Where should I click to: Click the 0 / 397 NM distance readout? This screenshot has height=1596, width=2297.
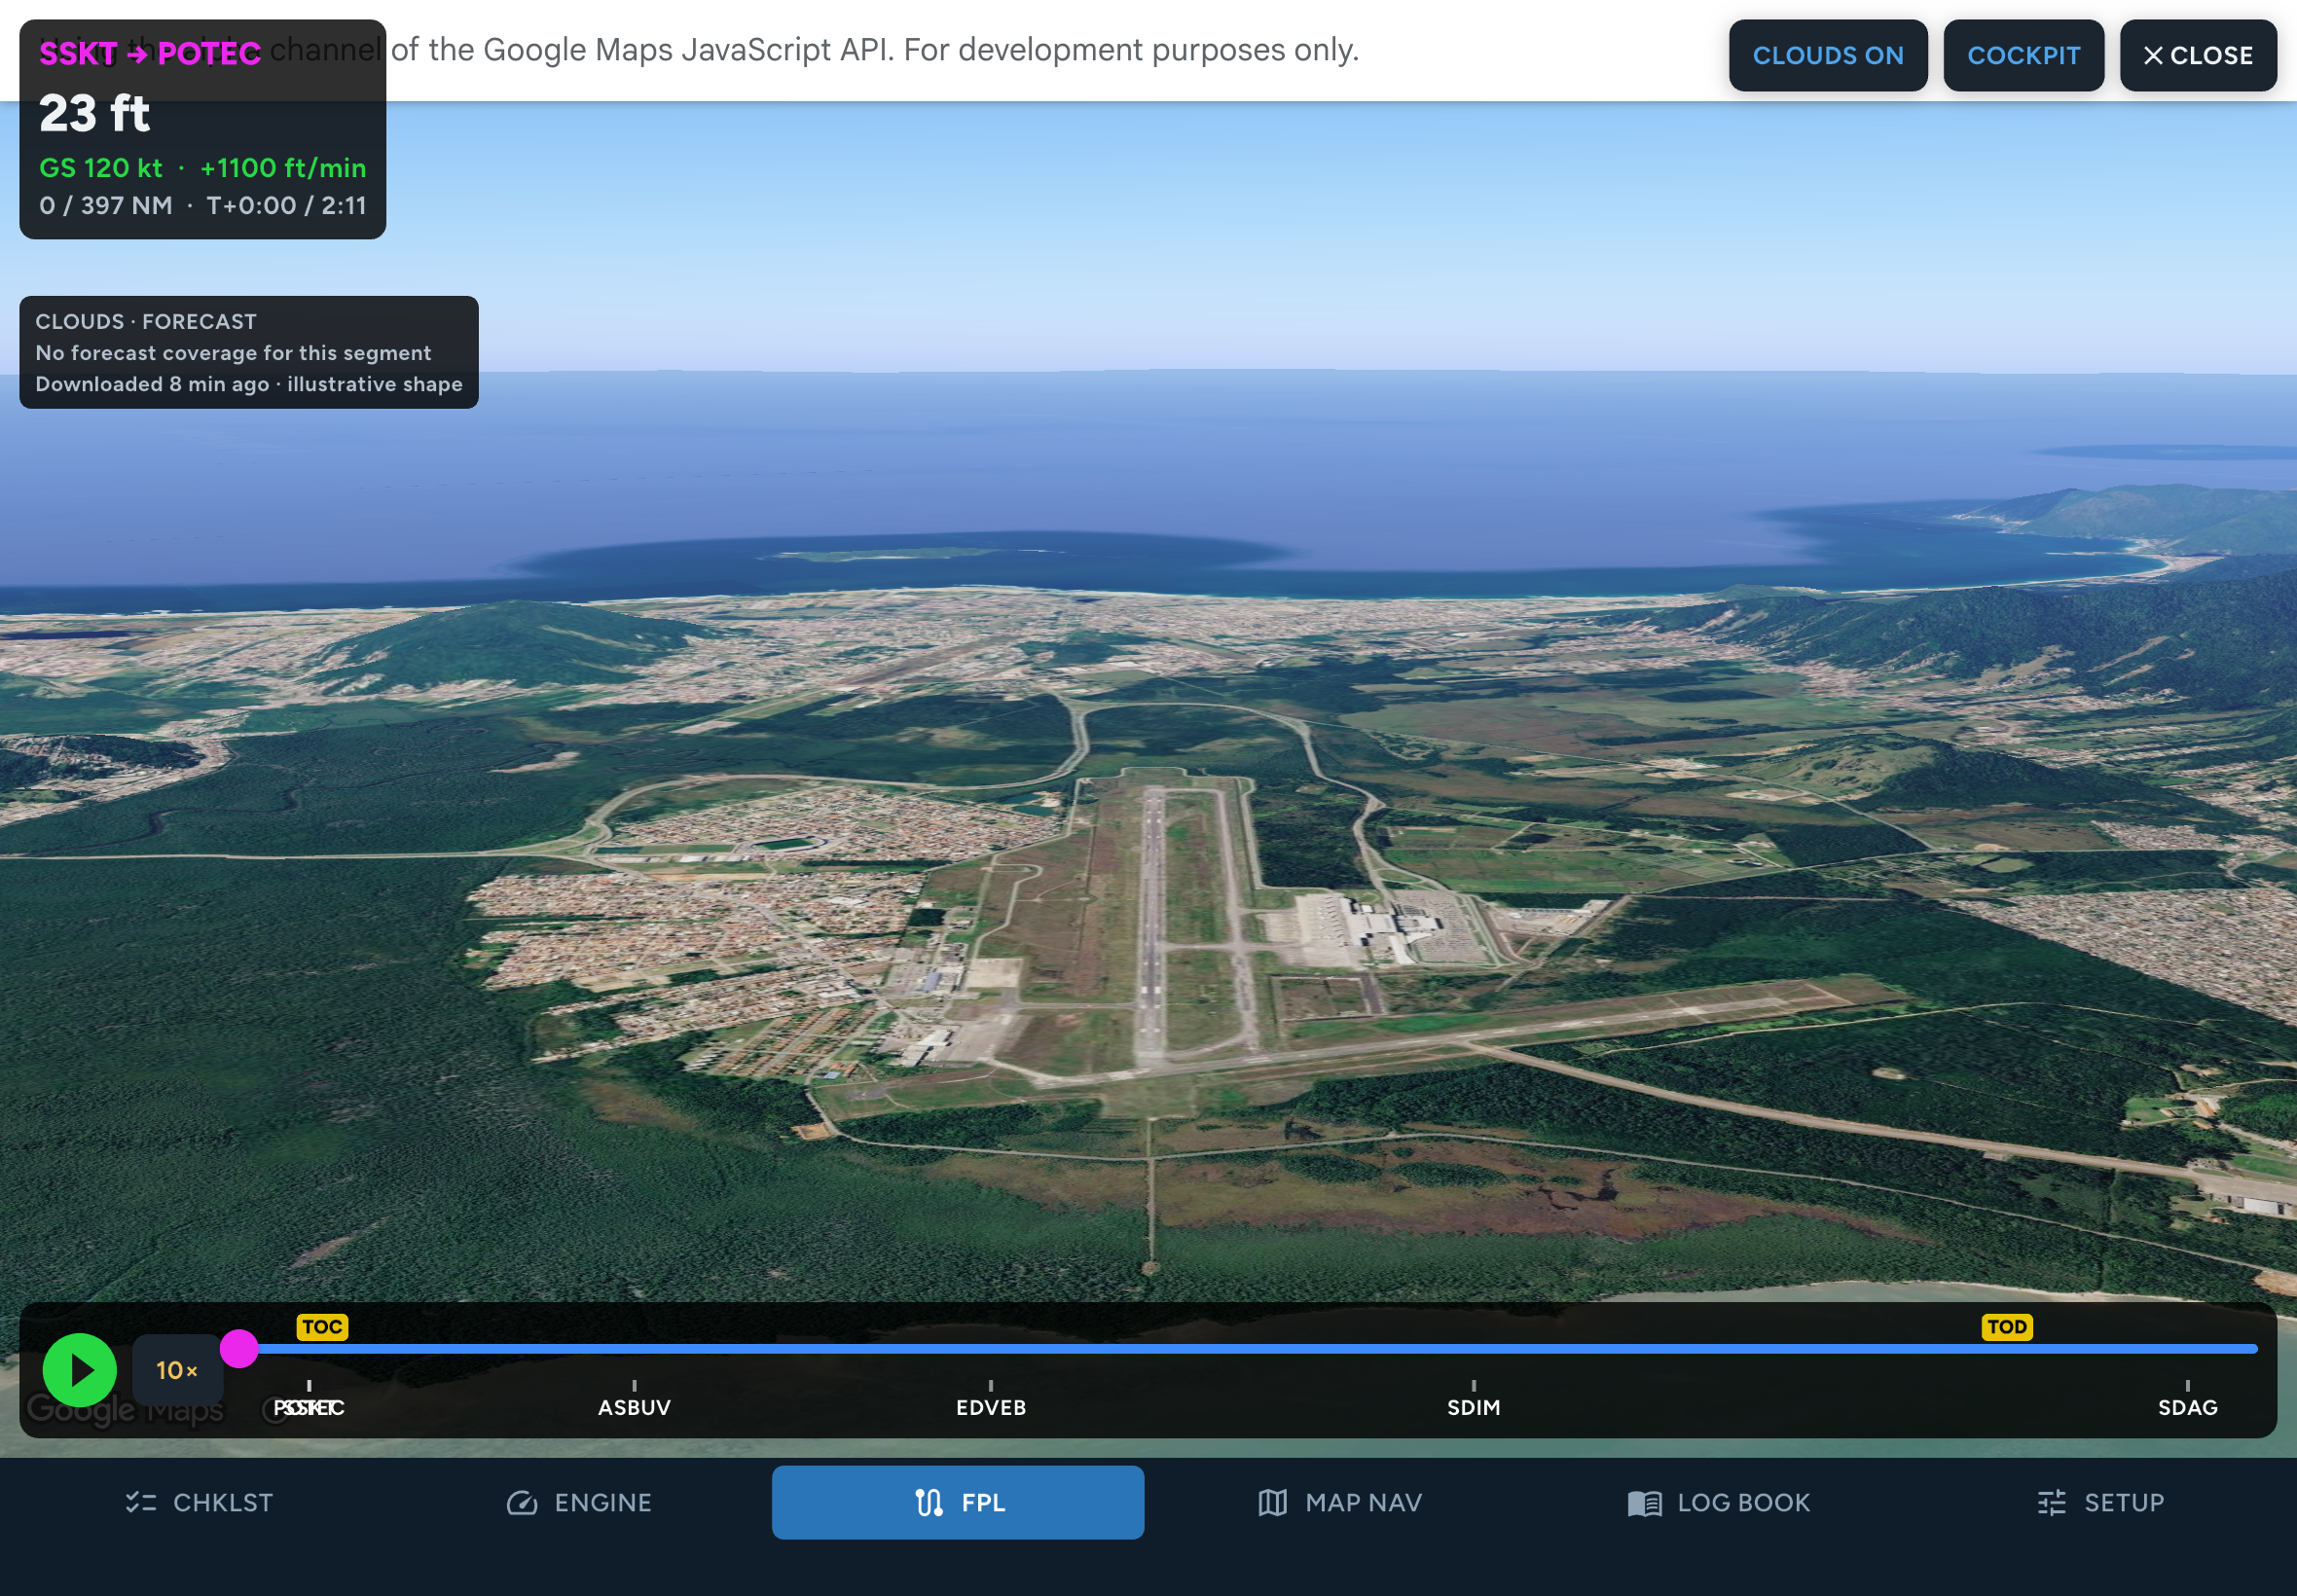[x=106, y=205]
